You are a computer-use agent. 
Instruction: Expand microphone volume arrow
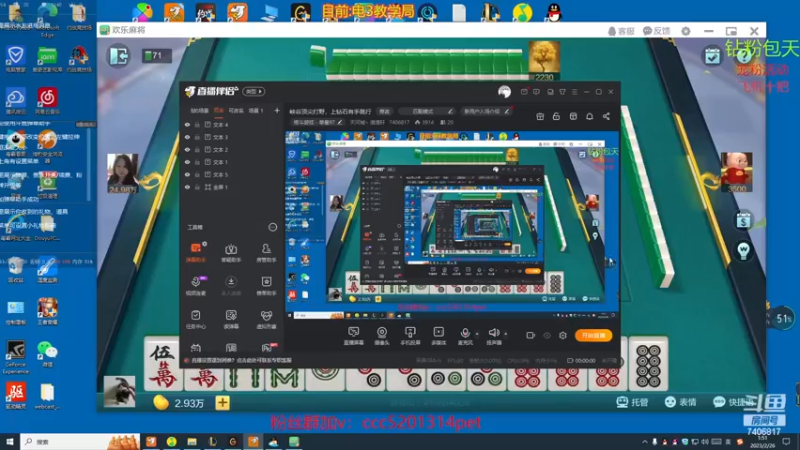pos(477,334)
